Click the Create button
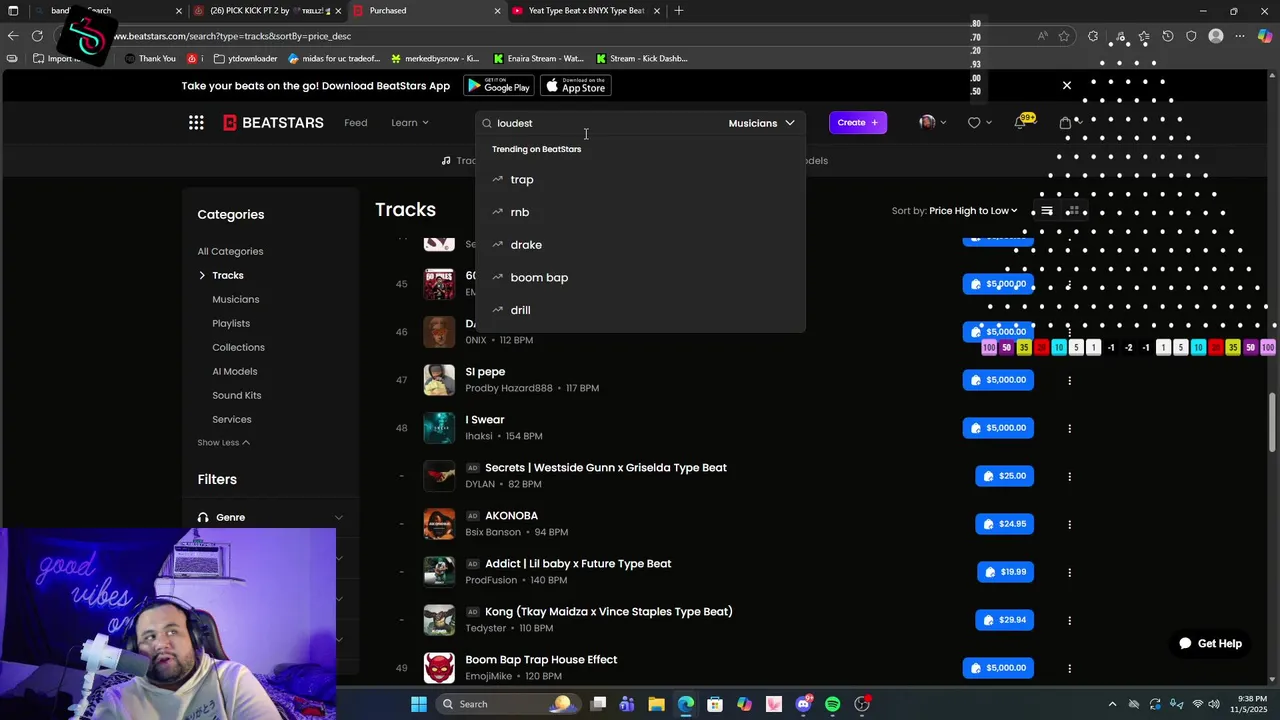This screenshot has height=720, width=1280. [x=858, y=123]
